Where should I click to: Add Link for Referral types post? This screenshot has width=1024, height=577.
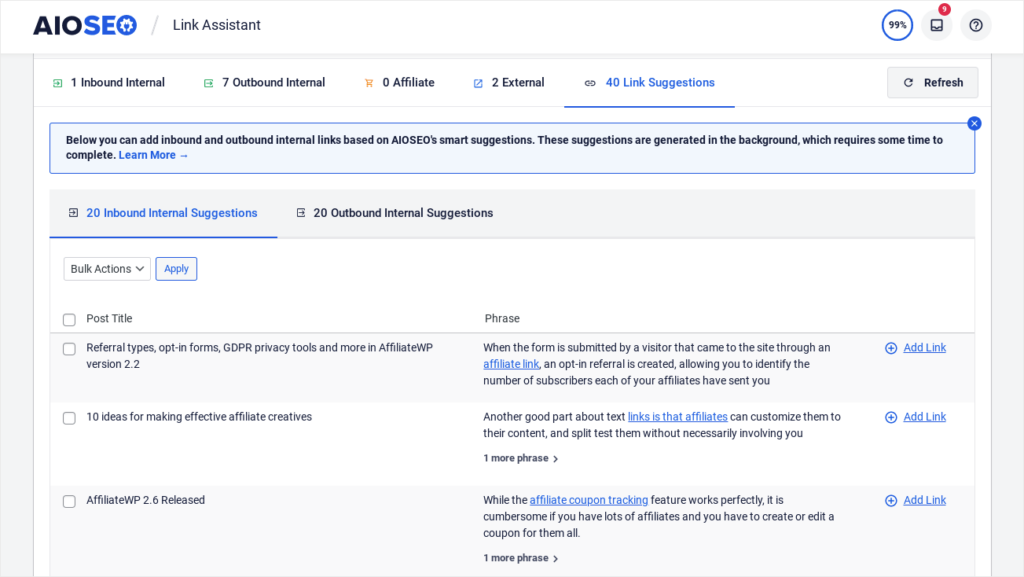924,348
